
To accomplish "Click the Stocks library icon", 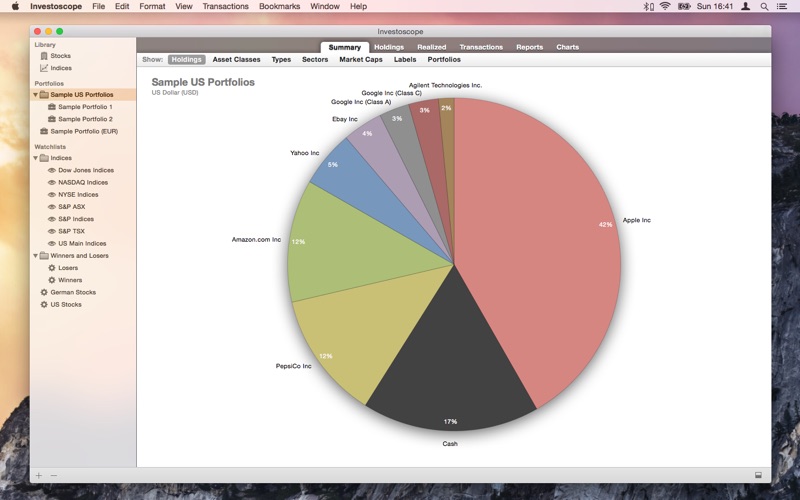I will (x=44, y=56).
